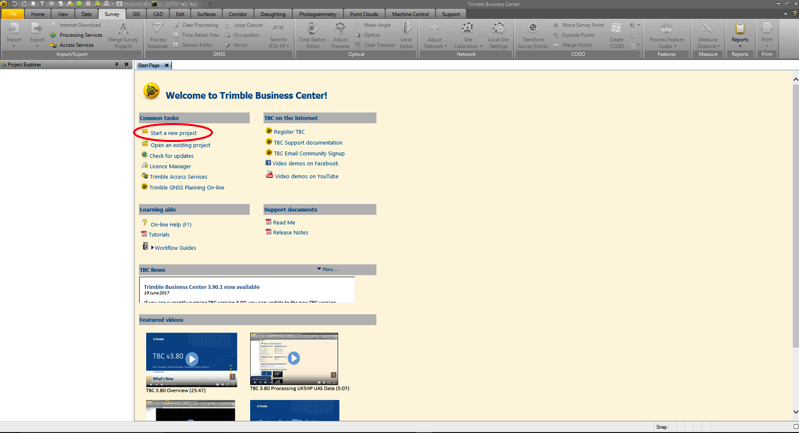Image resolution: width=799 pixels, height=433 pixels.
Task: Open the Level Editor
Action: point(406,35)
